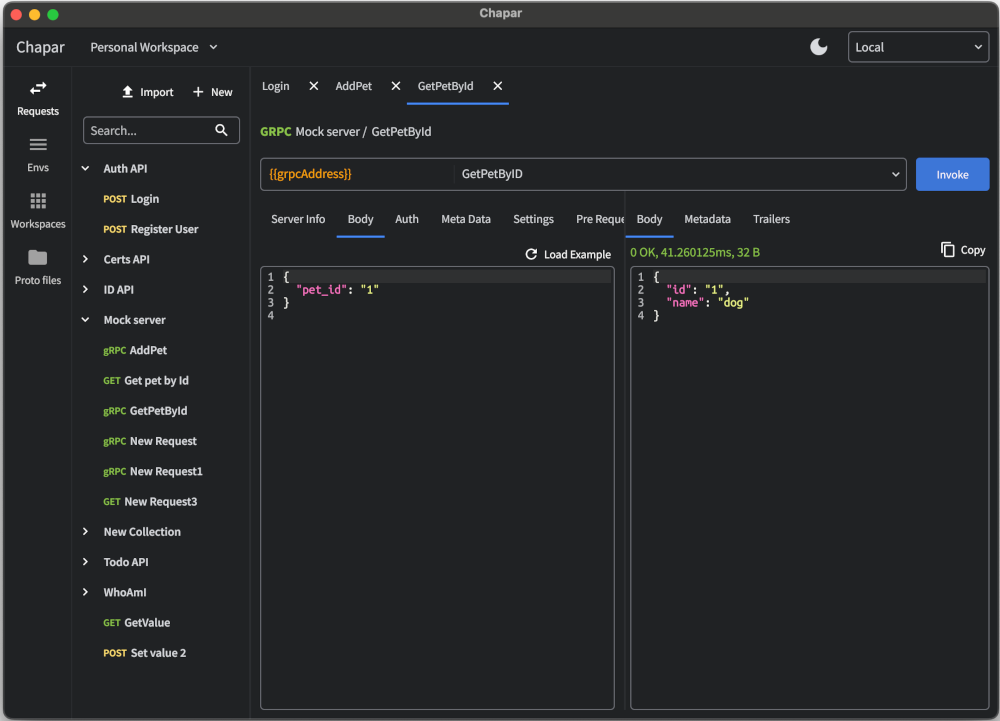Focus the Search input field
This screenshot has height=721, width=1000.
pyautogui.click(x=161, y=130)
